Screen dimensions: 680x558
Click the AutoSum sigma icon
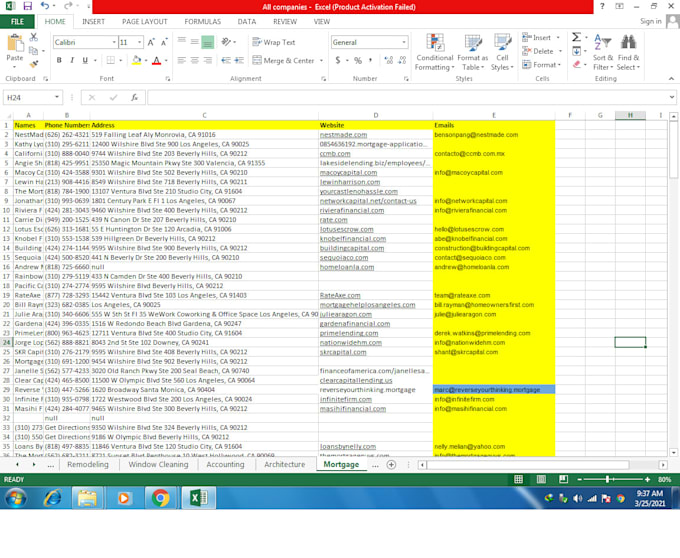(576, 37)
